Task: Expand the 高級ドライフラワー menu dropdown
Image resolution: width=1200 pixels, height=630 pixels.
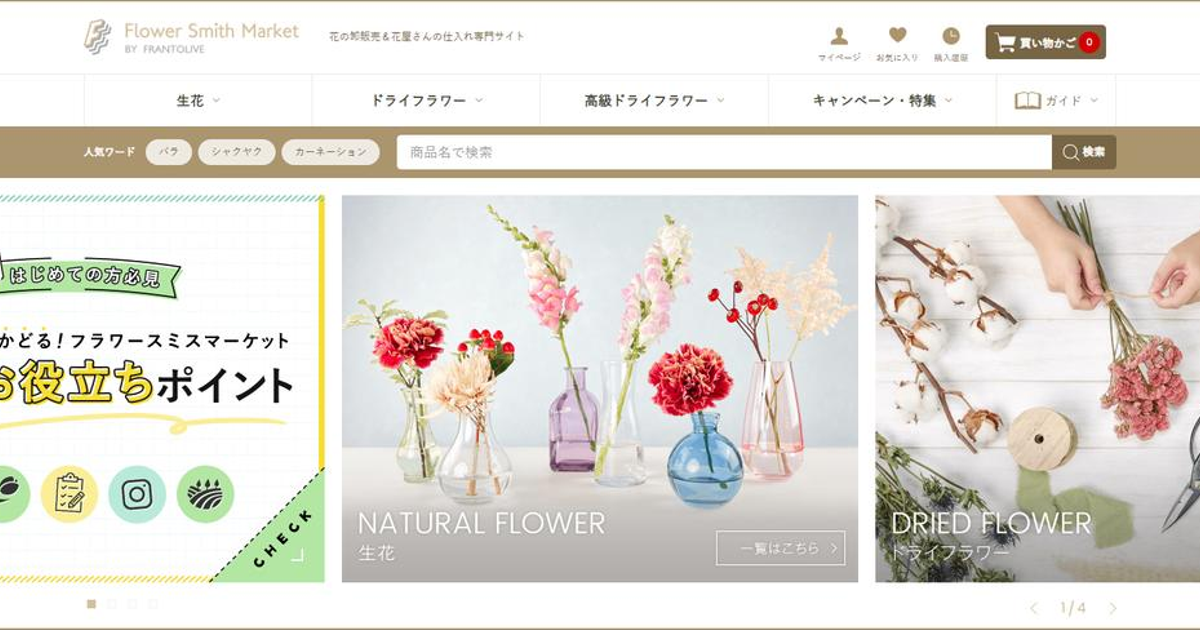Action: tap(654, 101)
